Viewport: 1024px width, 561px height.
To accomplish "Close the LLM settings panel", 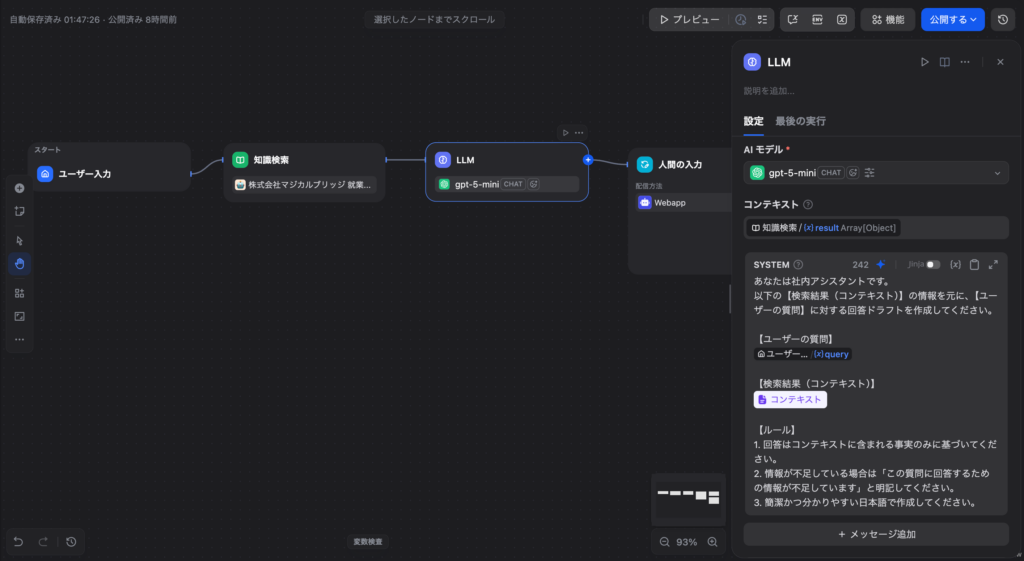I will [1000, 62].
